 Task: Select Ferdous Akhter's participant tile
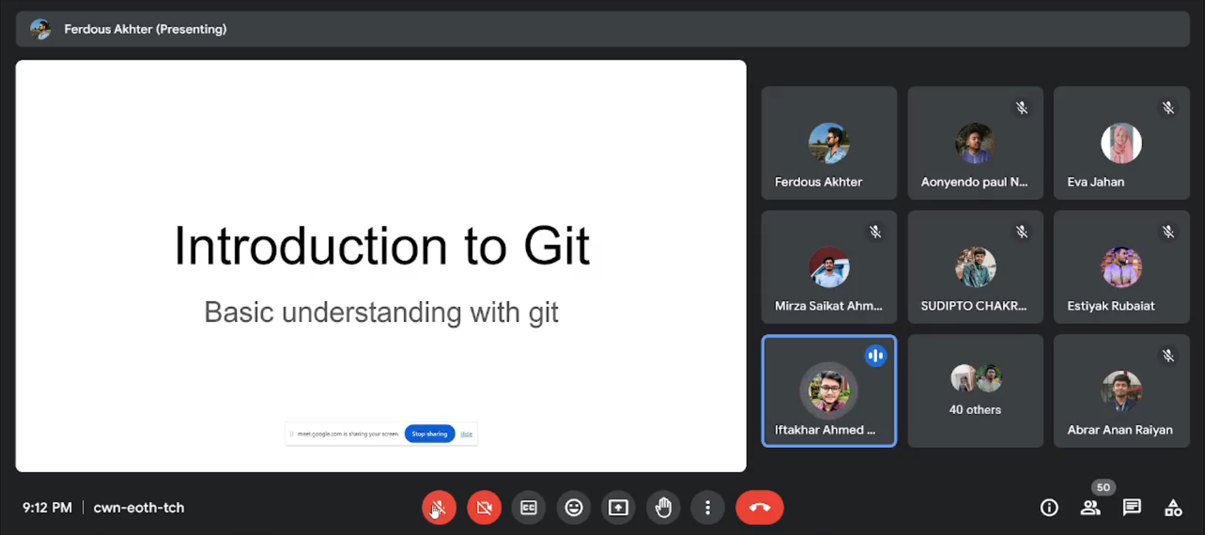click(x=829, y=143)
